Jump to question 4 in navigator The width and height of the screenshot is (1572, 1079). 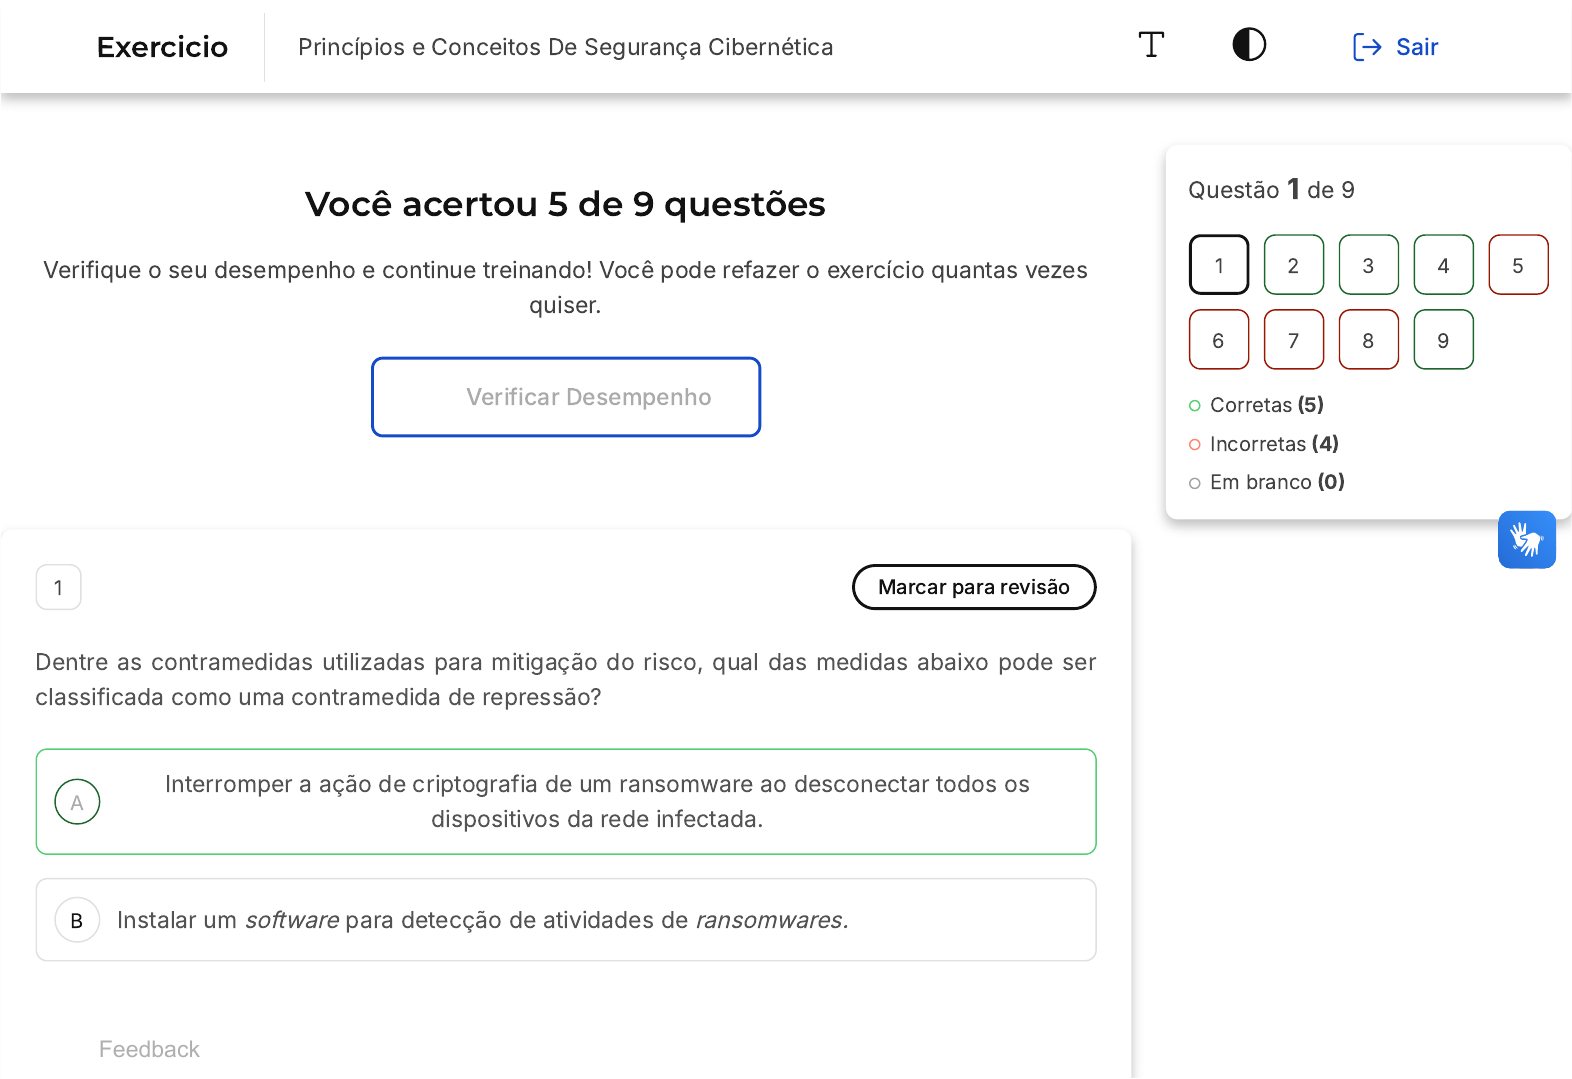pos(1443,265)
